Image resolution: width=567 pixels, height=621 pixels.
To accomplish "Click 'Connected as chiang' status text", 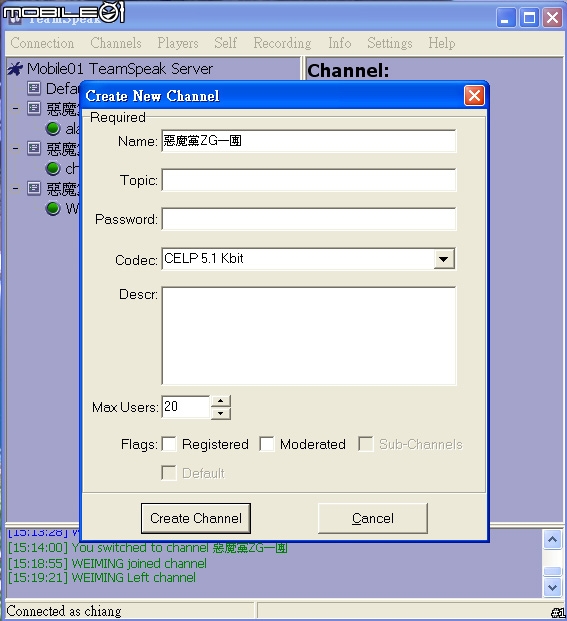I will tap(64, 611).
